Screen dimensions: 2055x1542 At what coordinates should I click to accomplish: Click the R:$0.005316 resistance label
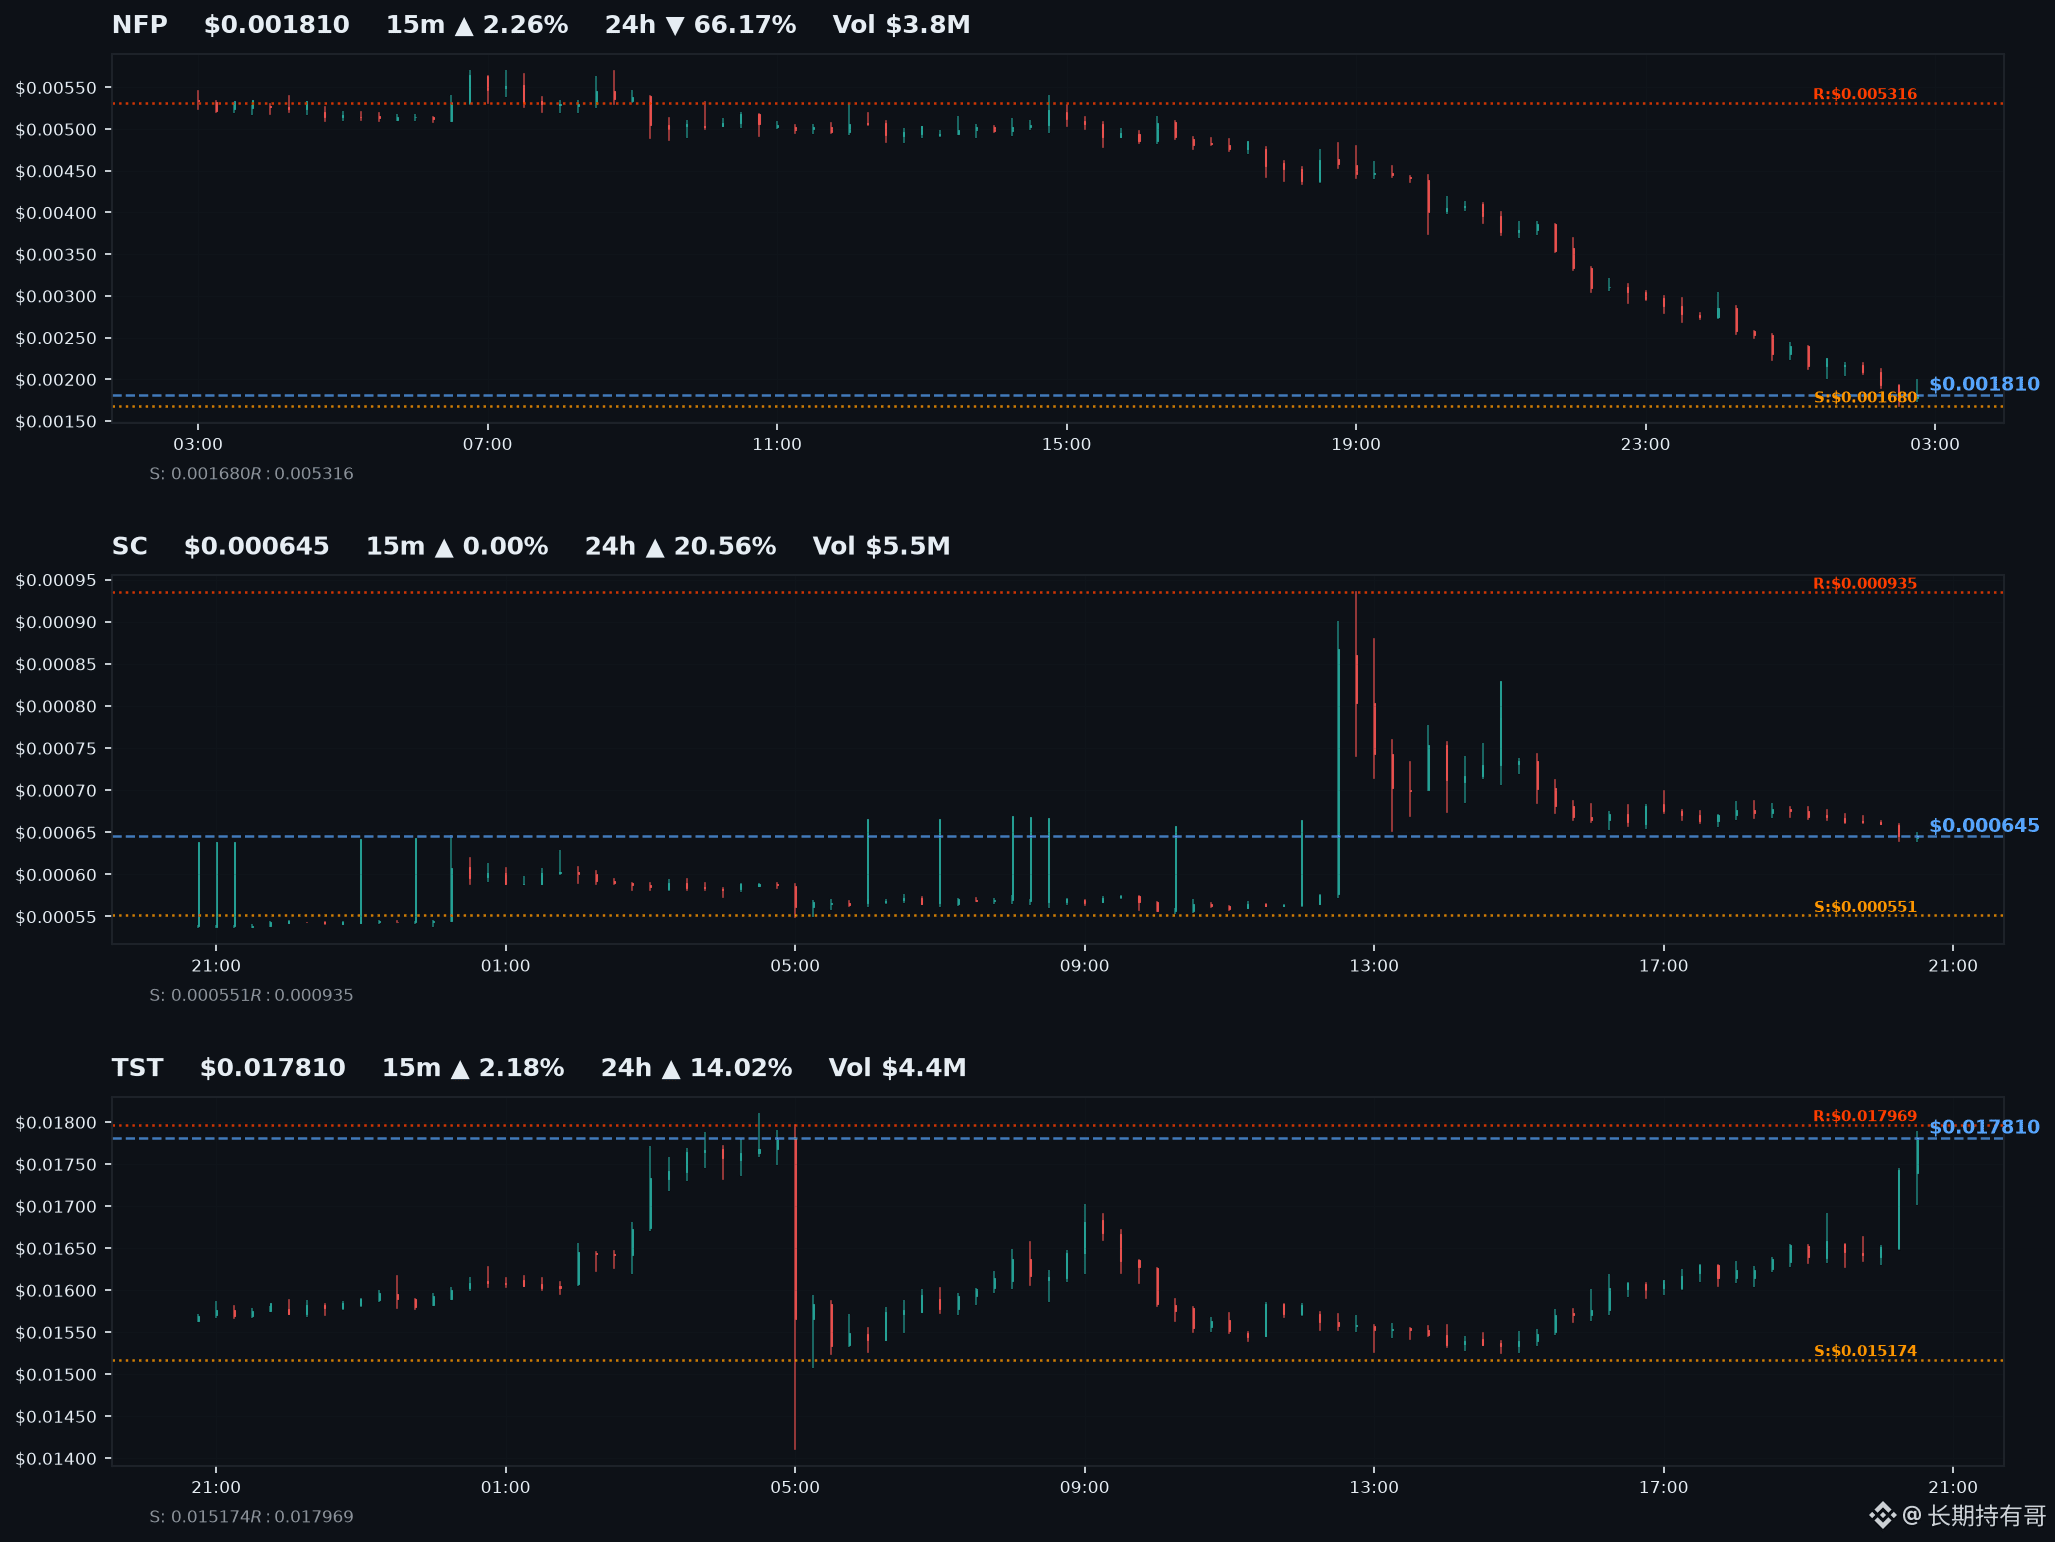click(1865, 94)
